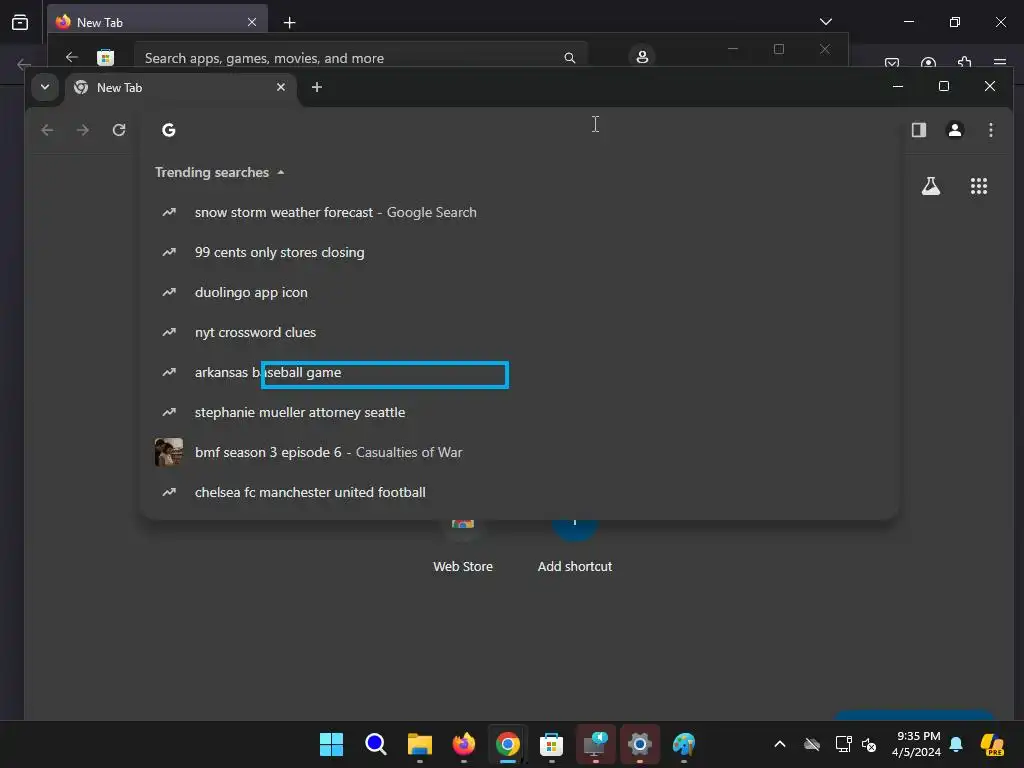
Task: Open Settings gear in taskbar
Action: click(640, 744)
